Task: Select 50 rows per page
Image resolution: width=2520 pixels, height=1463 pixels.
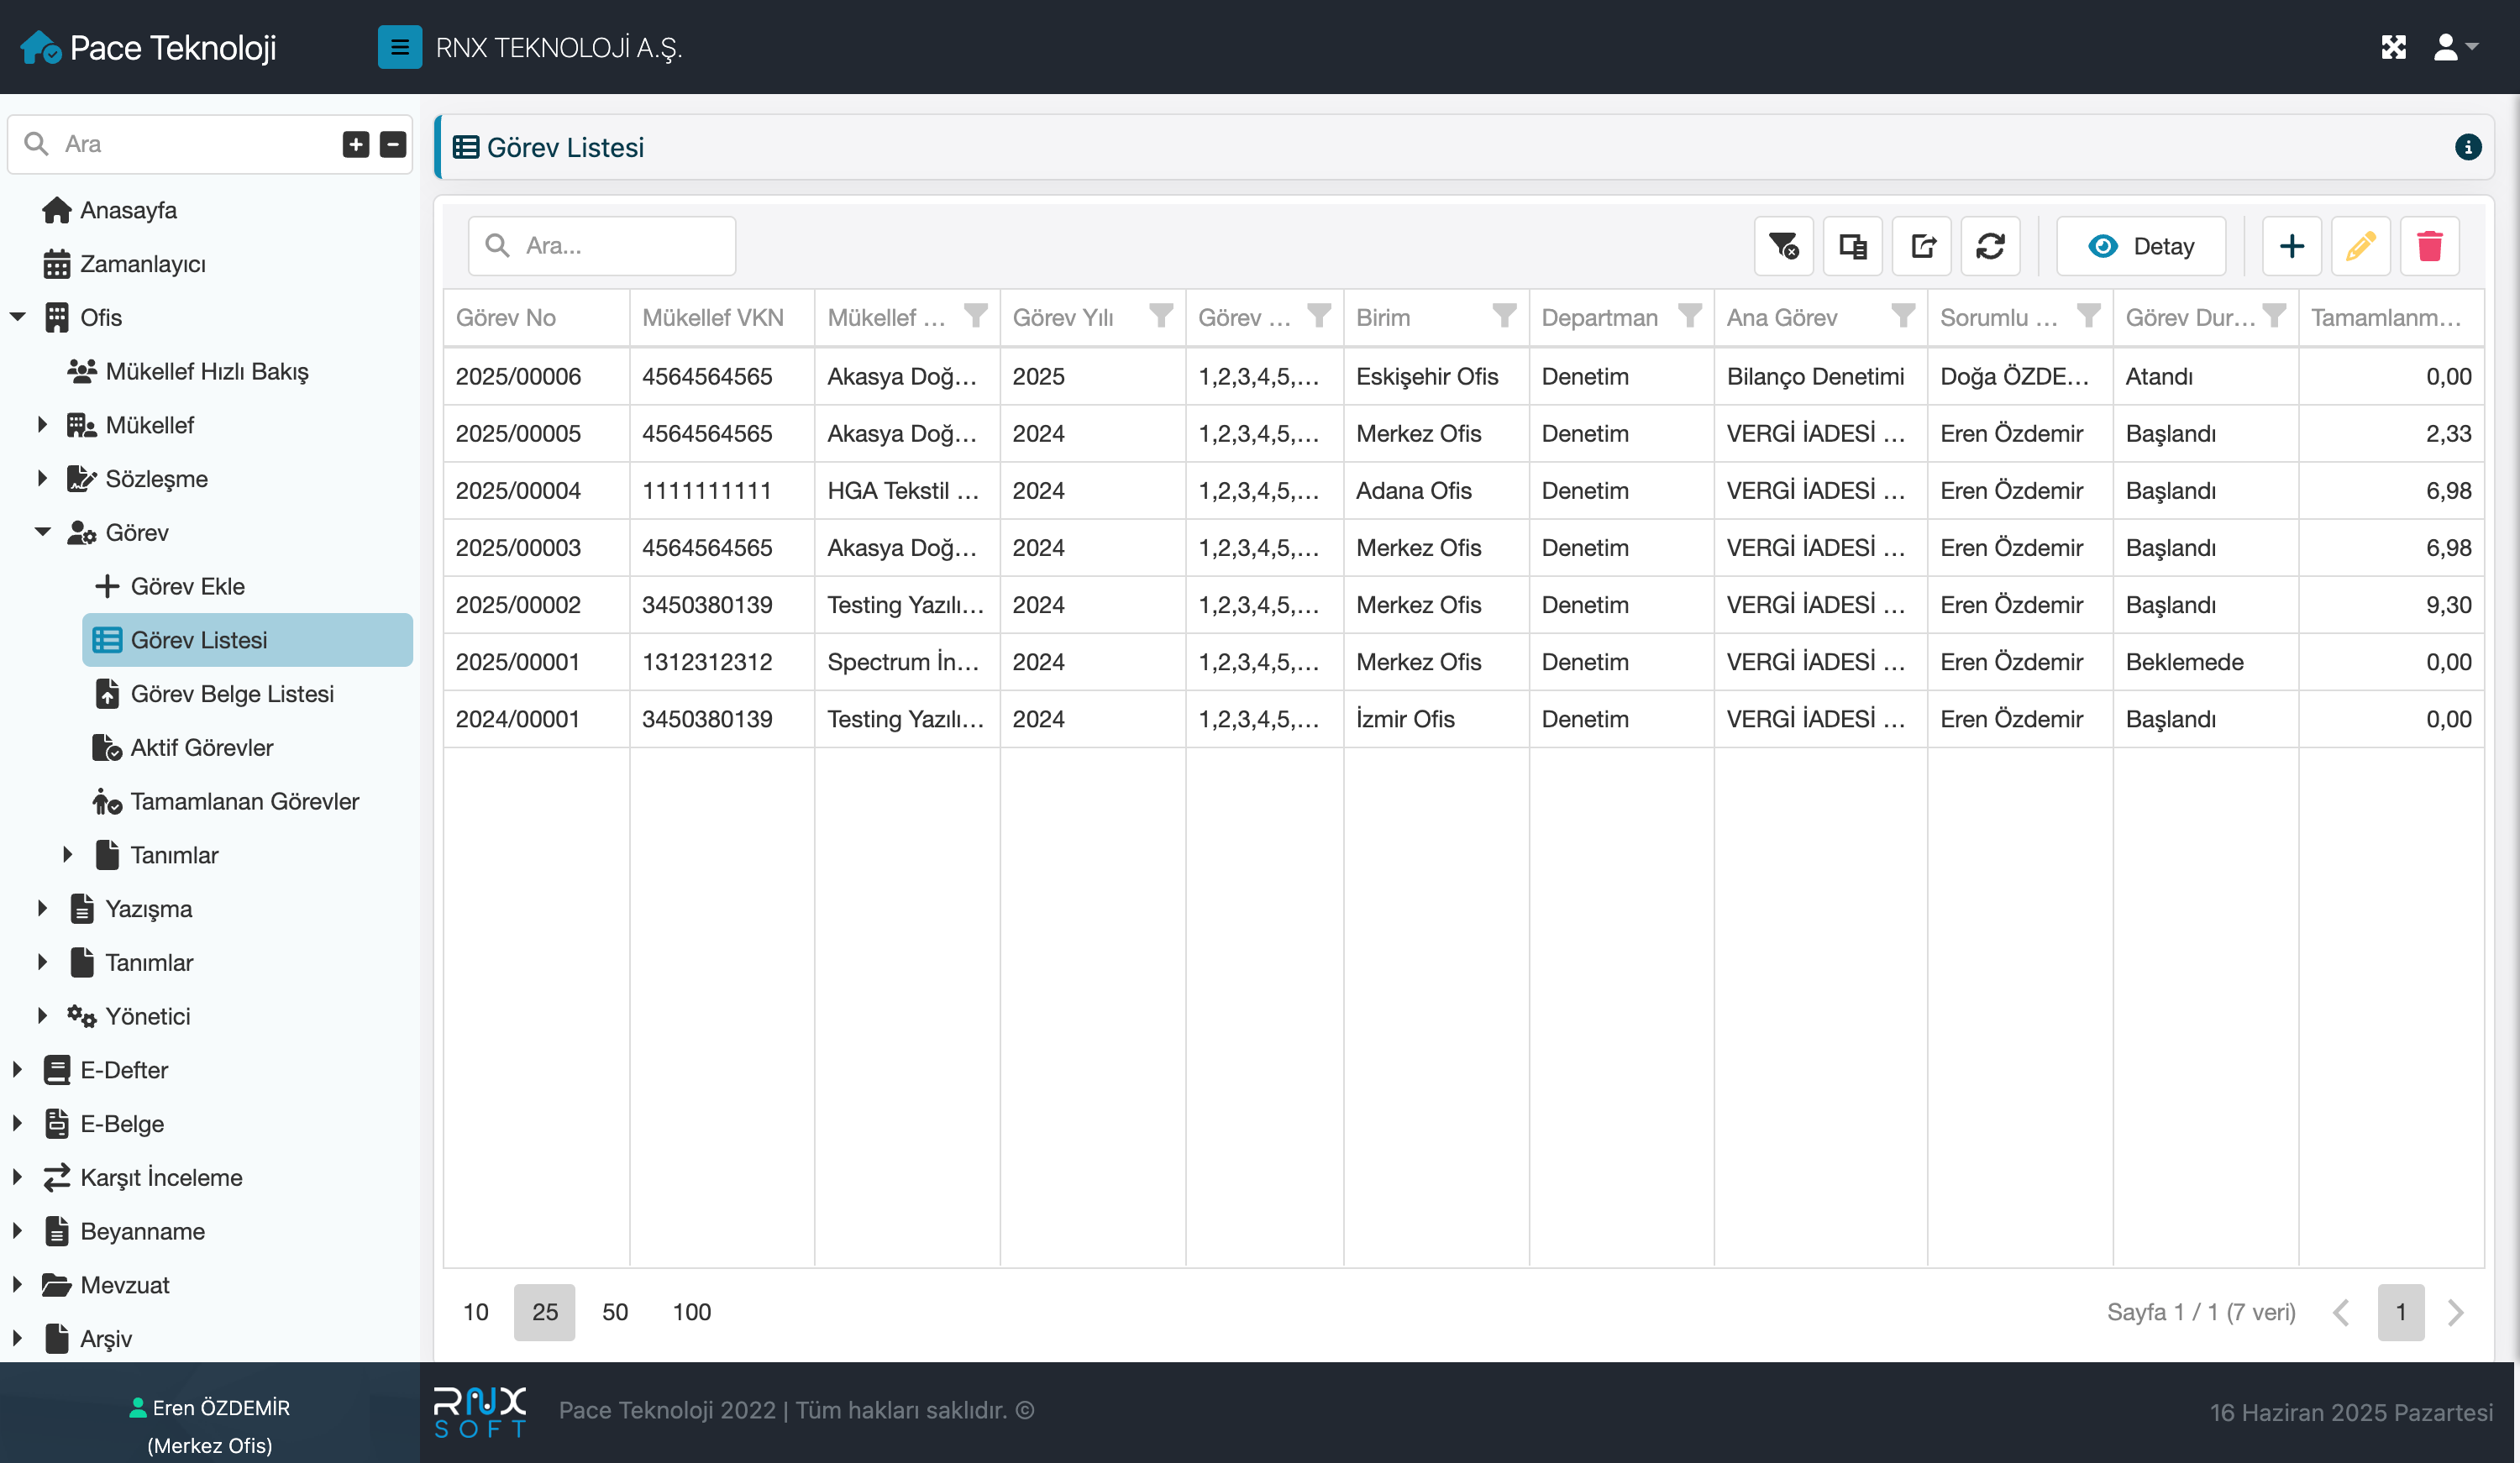Action: [x=614, y=1312]
